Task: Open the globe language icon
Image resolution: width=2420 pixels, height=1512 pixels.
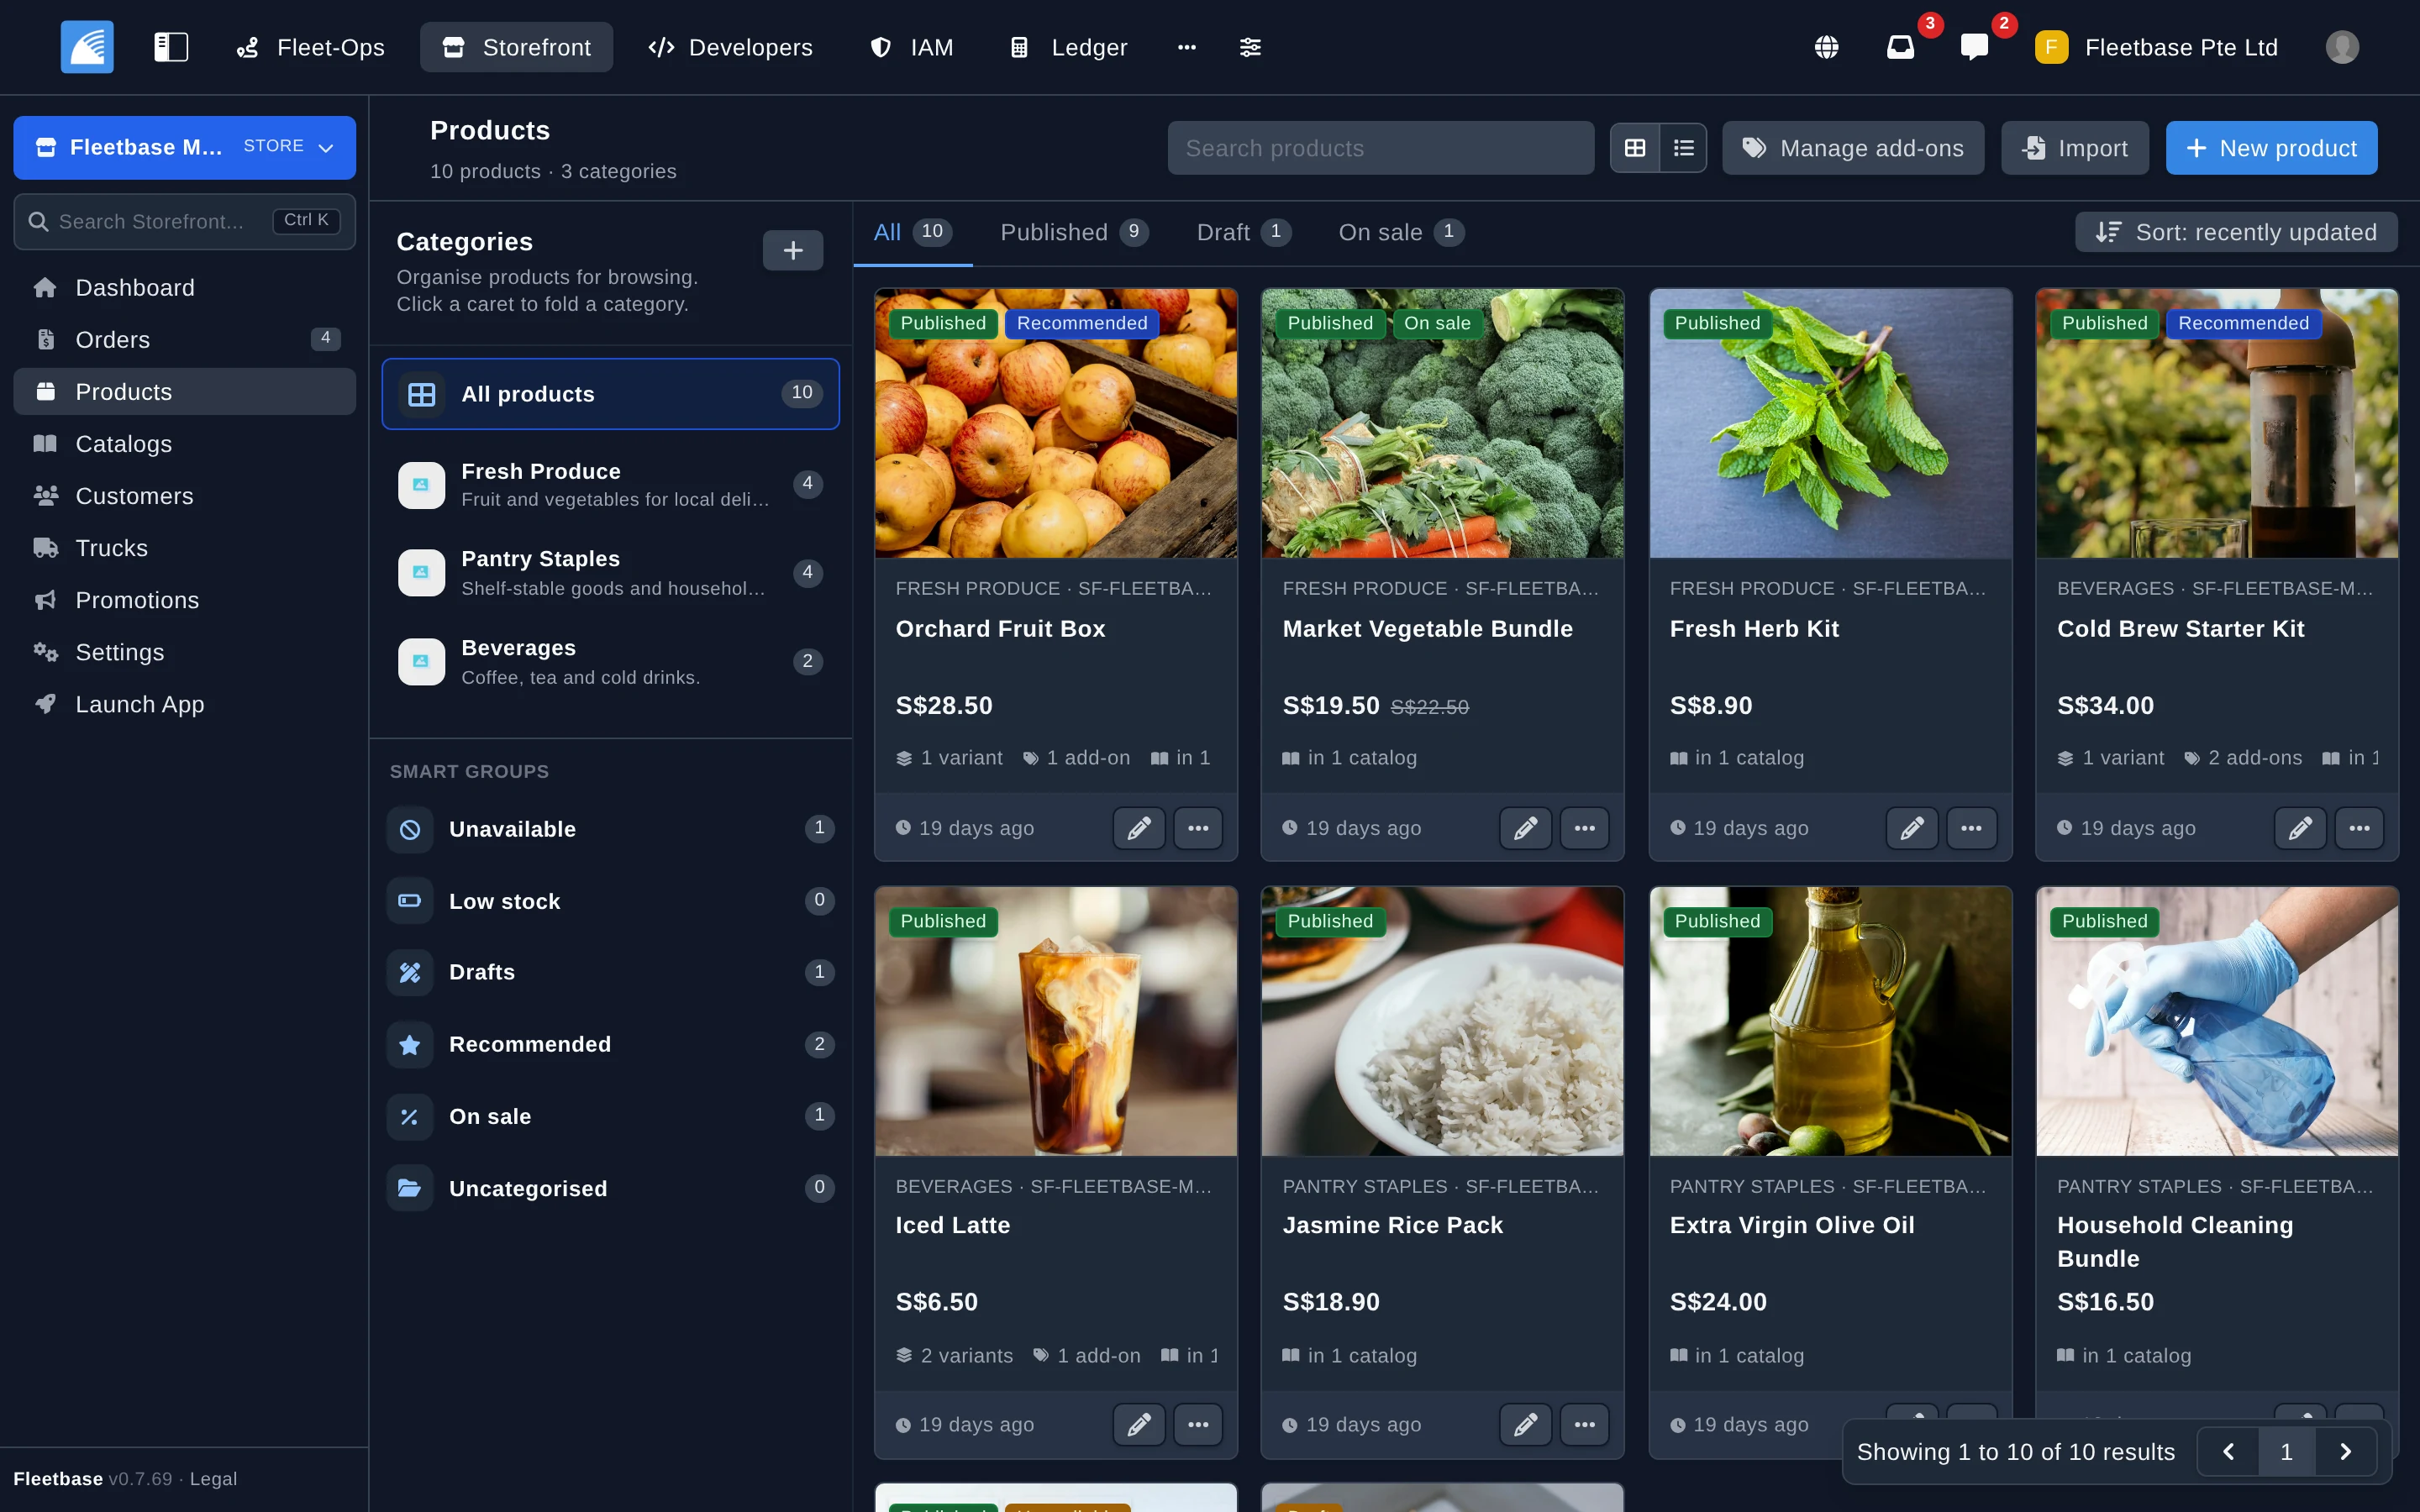Action: pyautogui.click(x=1826, y=47)
